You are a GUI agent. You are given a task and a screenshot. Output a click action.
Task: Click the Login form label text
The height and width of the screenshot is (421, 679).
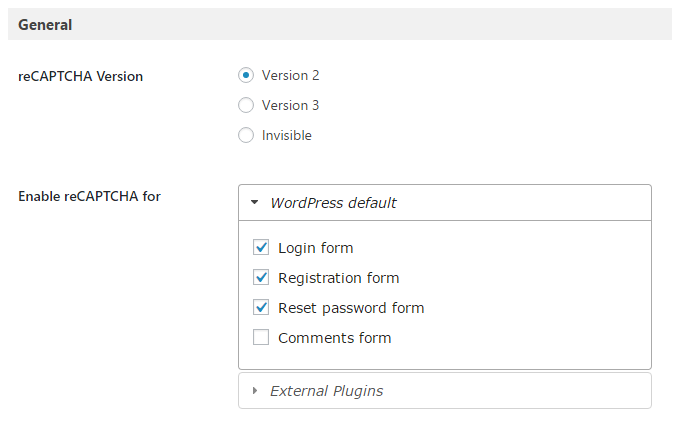click(x=316, y=248)
